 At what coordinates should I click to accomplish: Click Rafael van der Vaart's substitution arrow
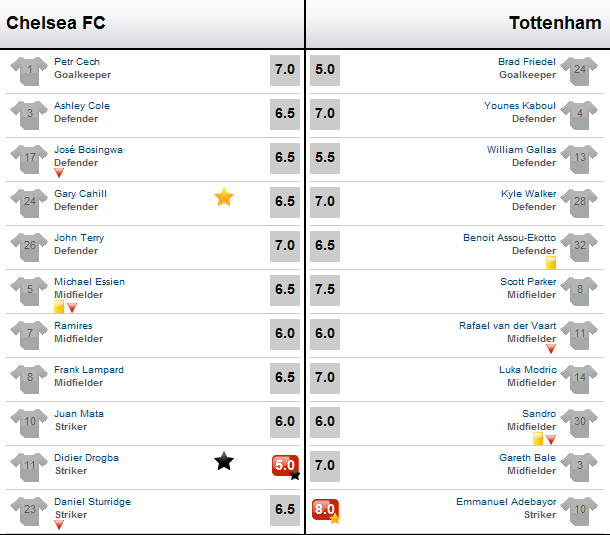click(551, 349)
